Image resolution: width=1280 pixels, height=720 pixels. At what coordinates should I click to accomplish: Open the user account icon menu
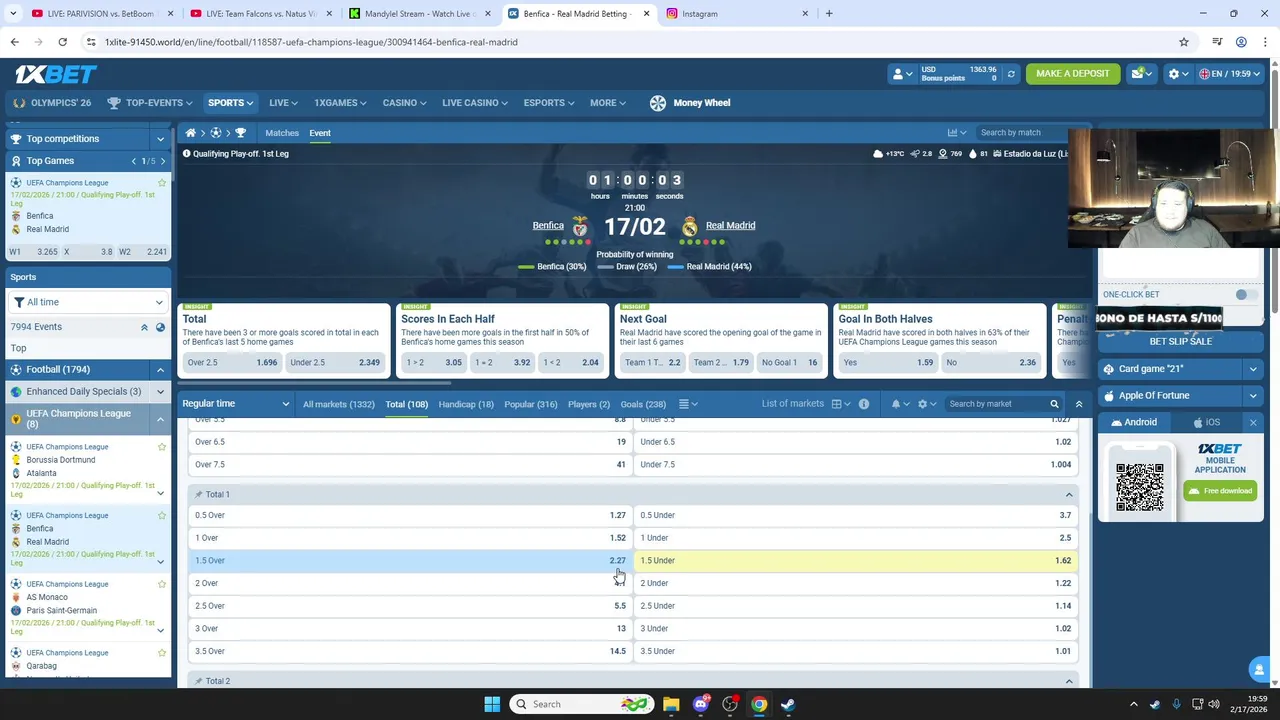coord(902,74)
